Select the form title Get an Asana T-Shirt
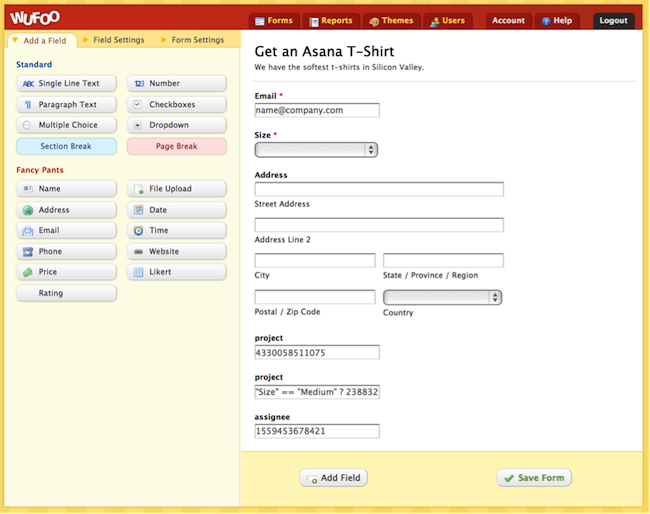The image size is (650, 514). [324, 51]
